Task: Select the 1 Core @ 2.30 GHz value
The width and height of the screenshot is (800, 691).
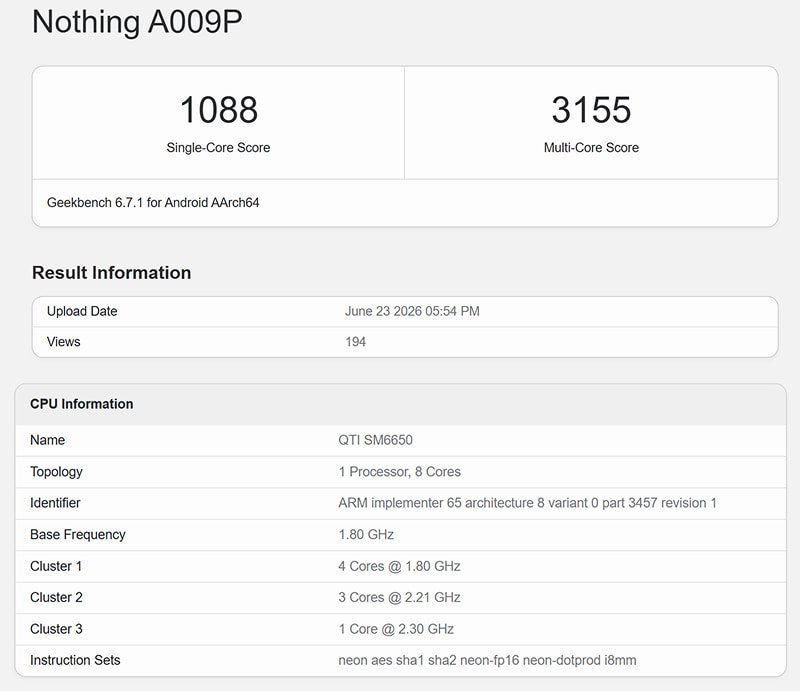Action: (x=396, y=629)
